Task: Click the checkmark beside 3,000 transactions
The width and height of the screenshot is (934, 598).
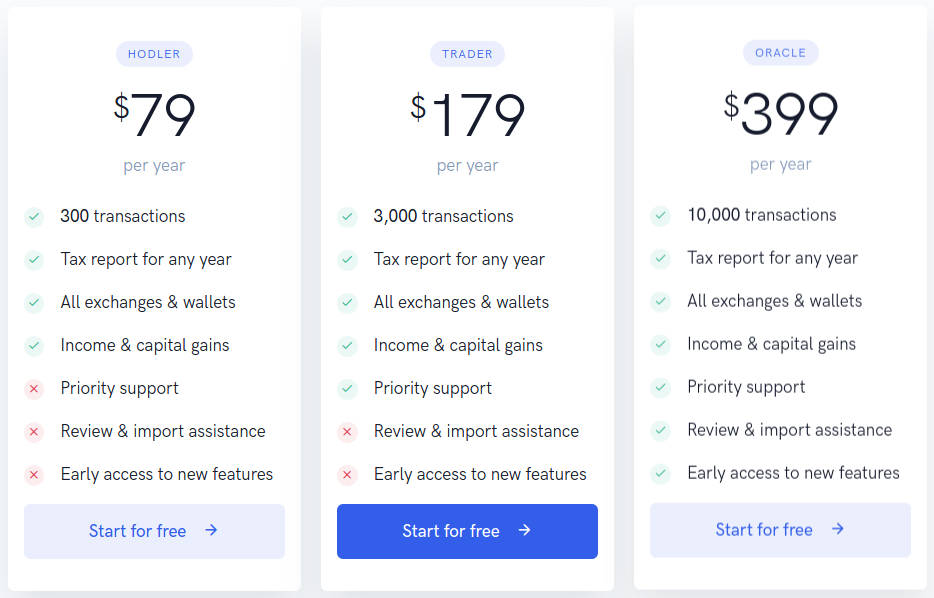Action: tap(347, 216)
